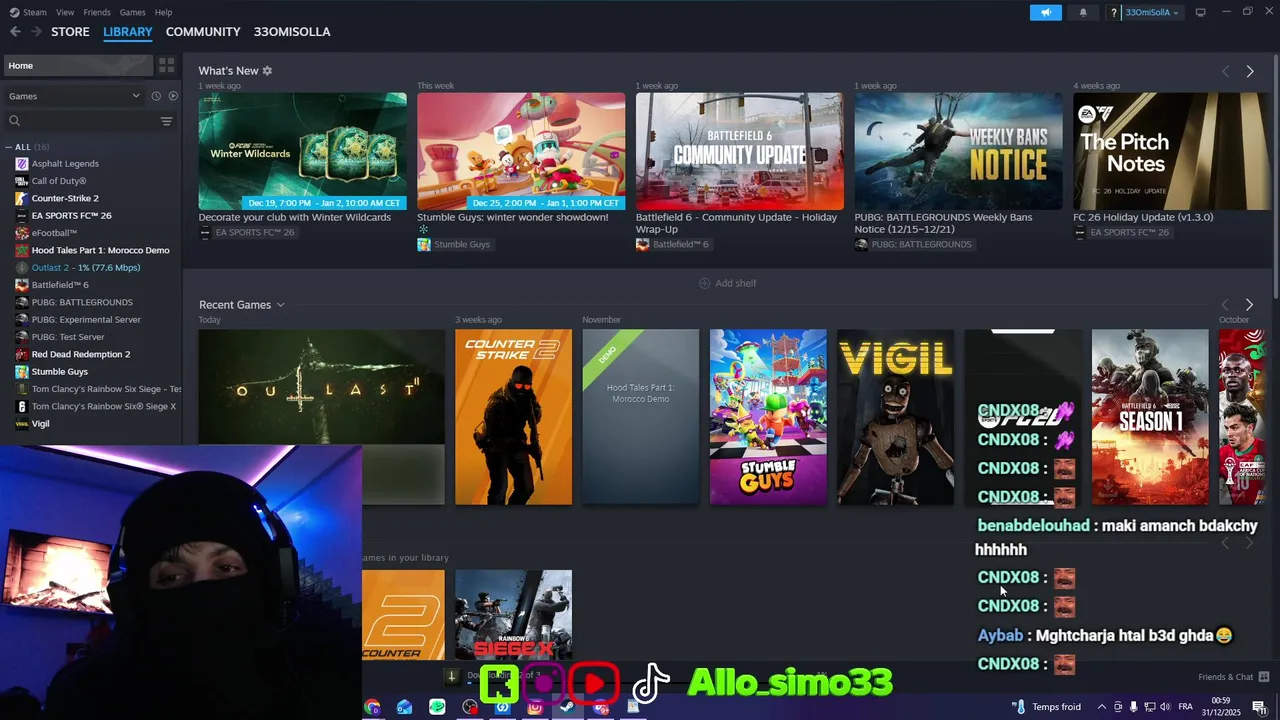Screen dimensions: 1280x720
Task: Open Winter Wildcards news thumbnail
Action: pos(302,151)
